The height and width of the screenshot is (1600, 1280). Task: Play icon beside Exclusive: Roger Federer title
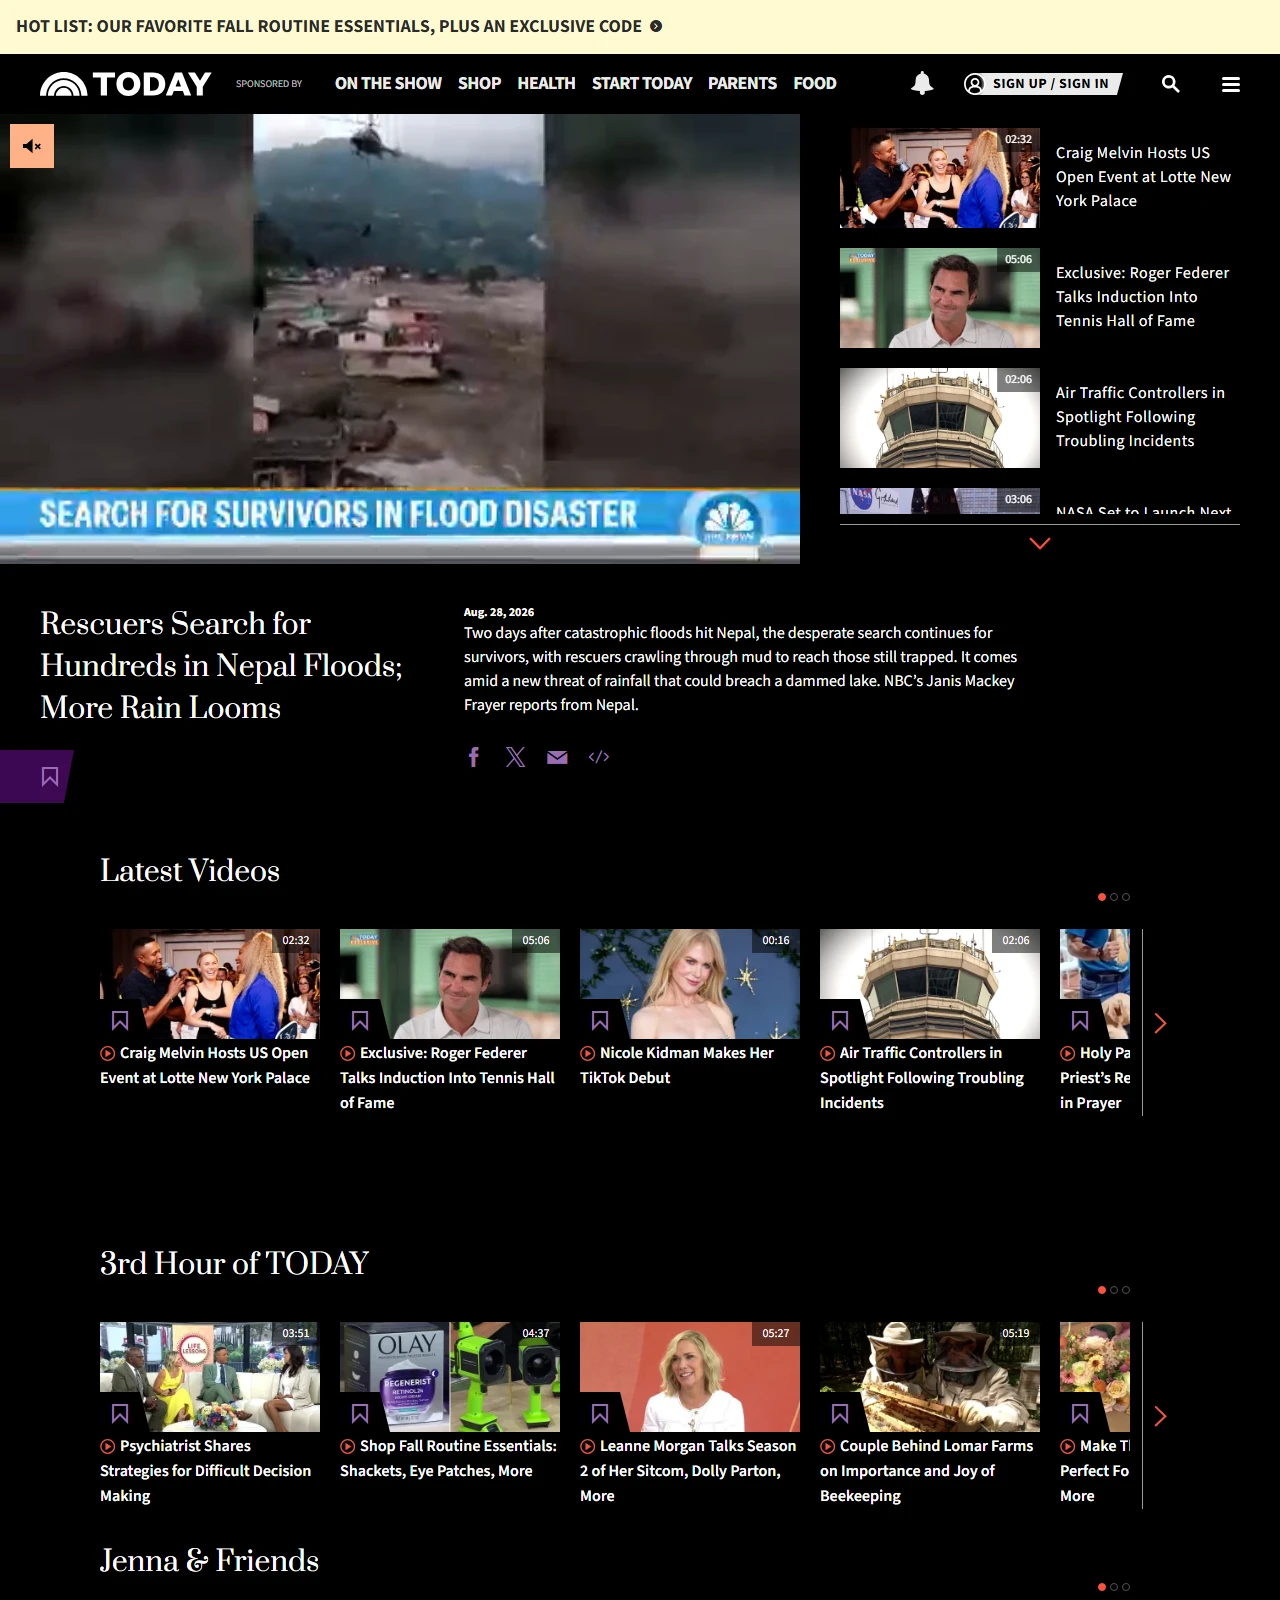tap(347, 1053)
